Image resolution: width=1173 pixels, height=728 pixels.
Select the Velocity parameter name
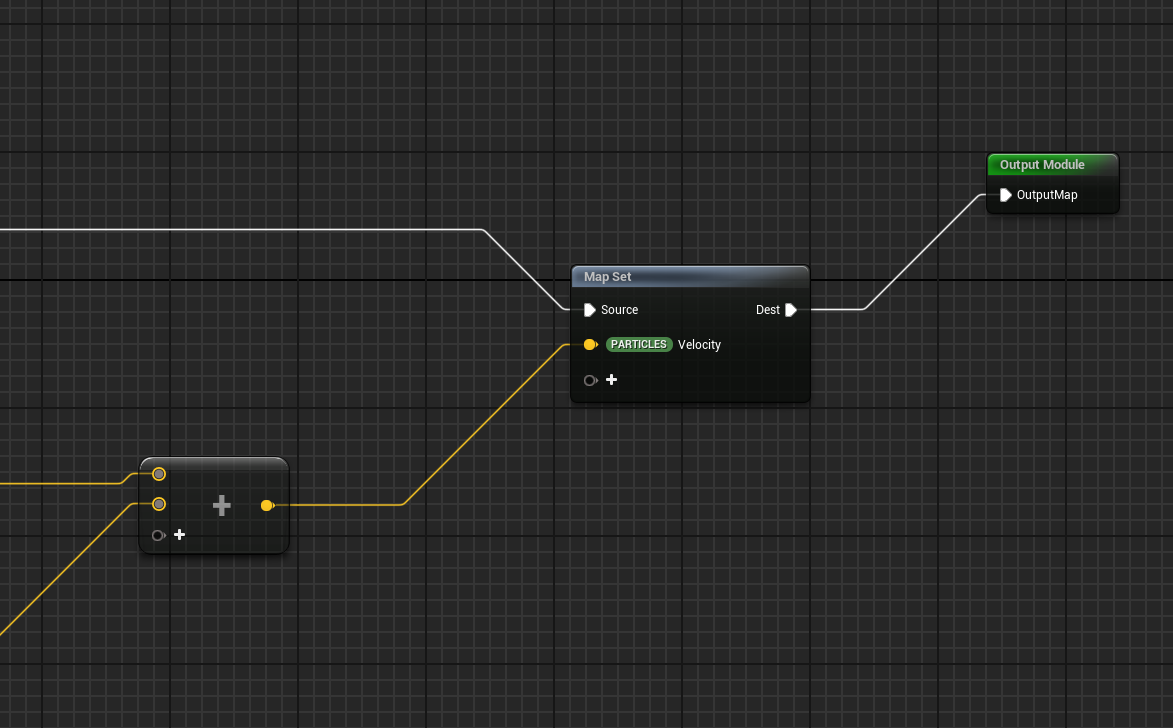click(x=699, y=345)
